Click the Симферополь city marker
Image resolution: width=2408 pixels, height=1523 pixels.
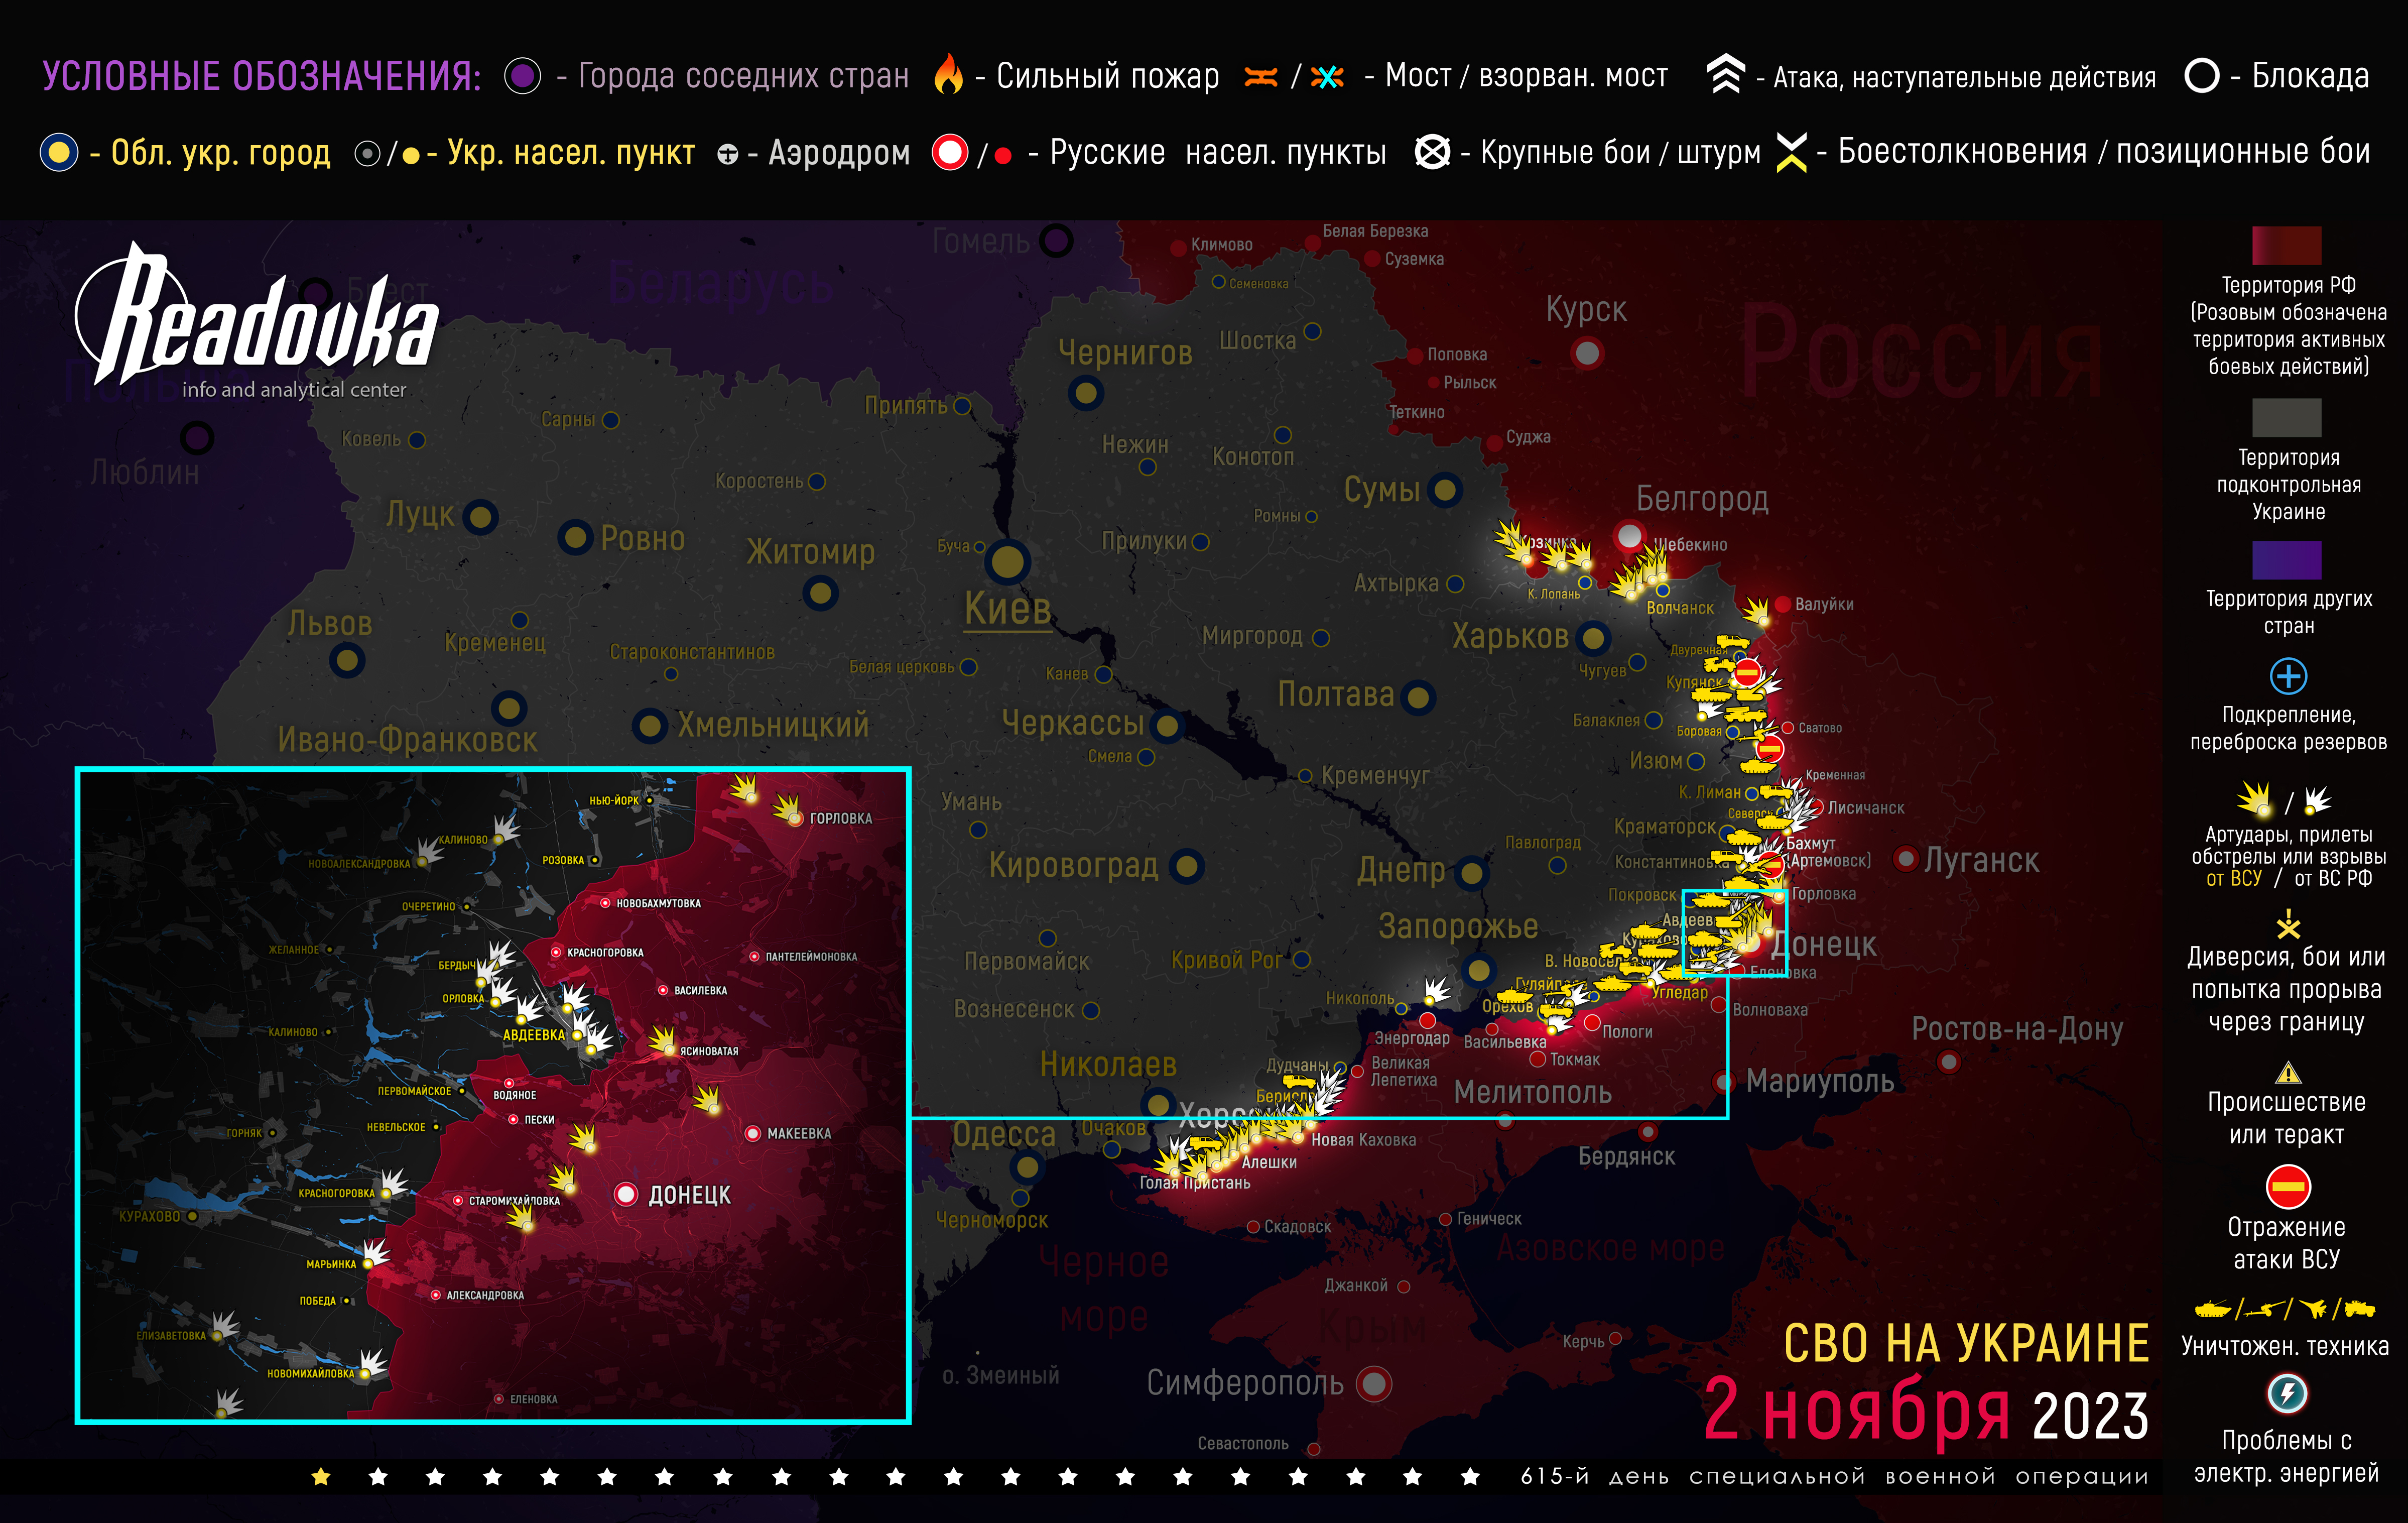(1374, 1384)
